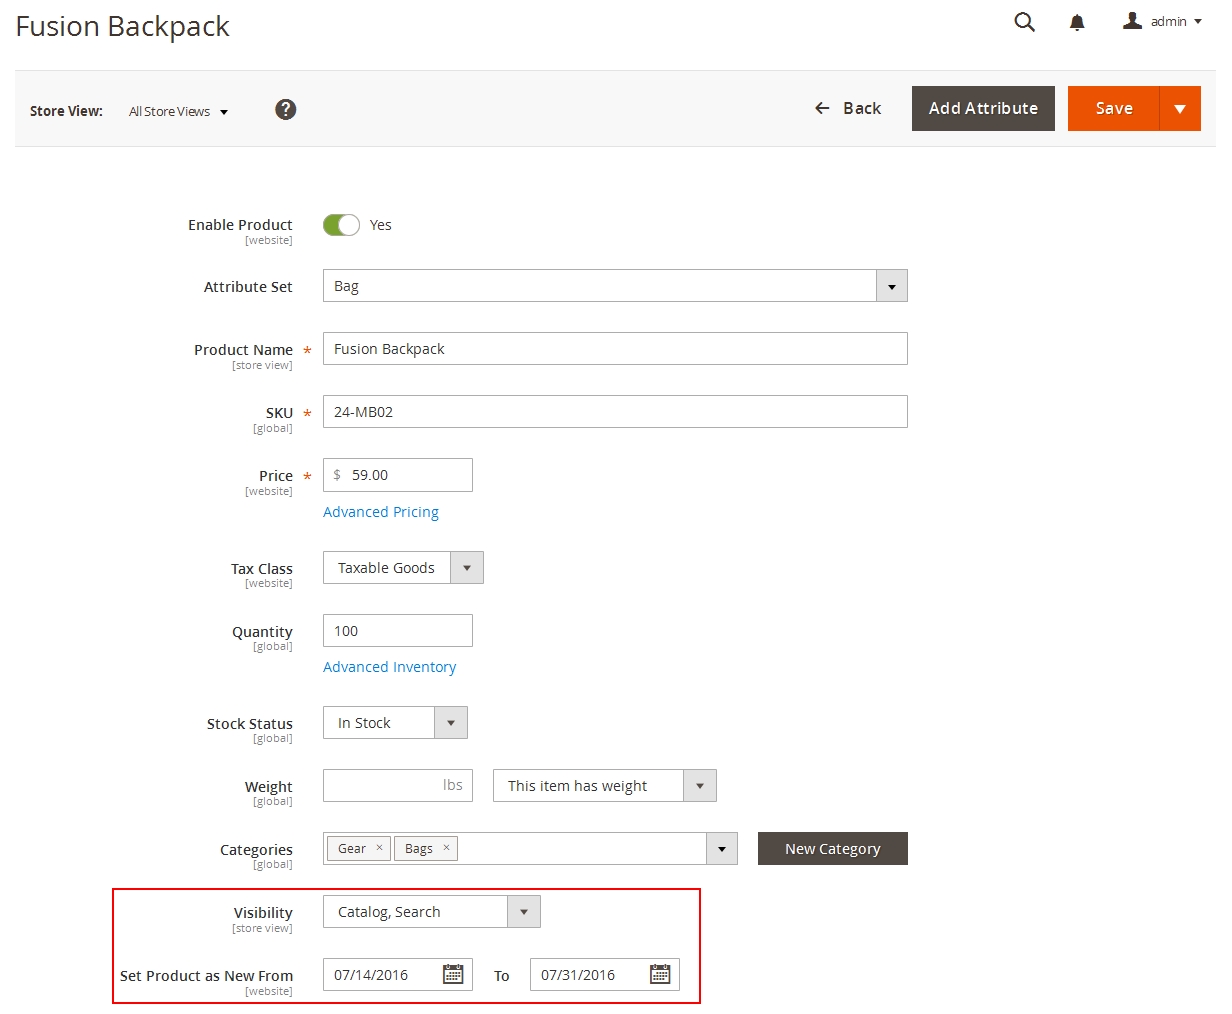Click the search magnifier icon
Viewport: 1232px width, 1014px height.
(1024, 21)
